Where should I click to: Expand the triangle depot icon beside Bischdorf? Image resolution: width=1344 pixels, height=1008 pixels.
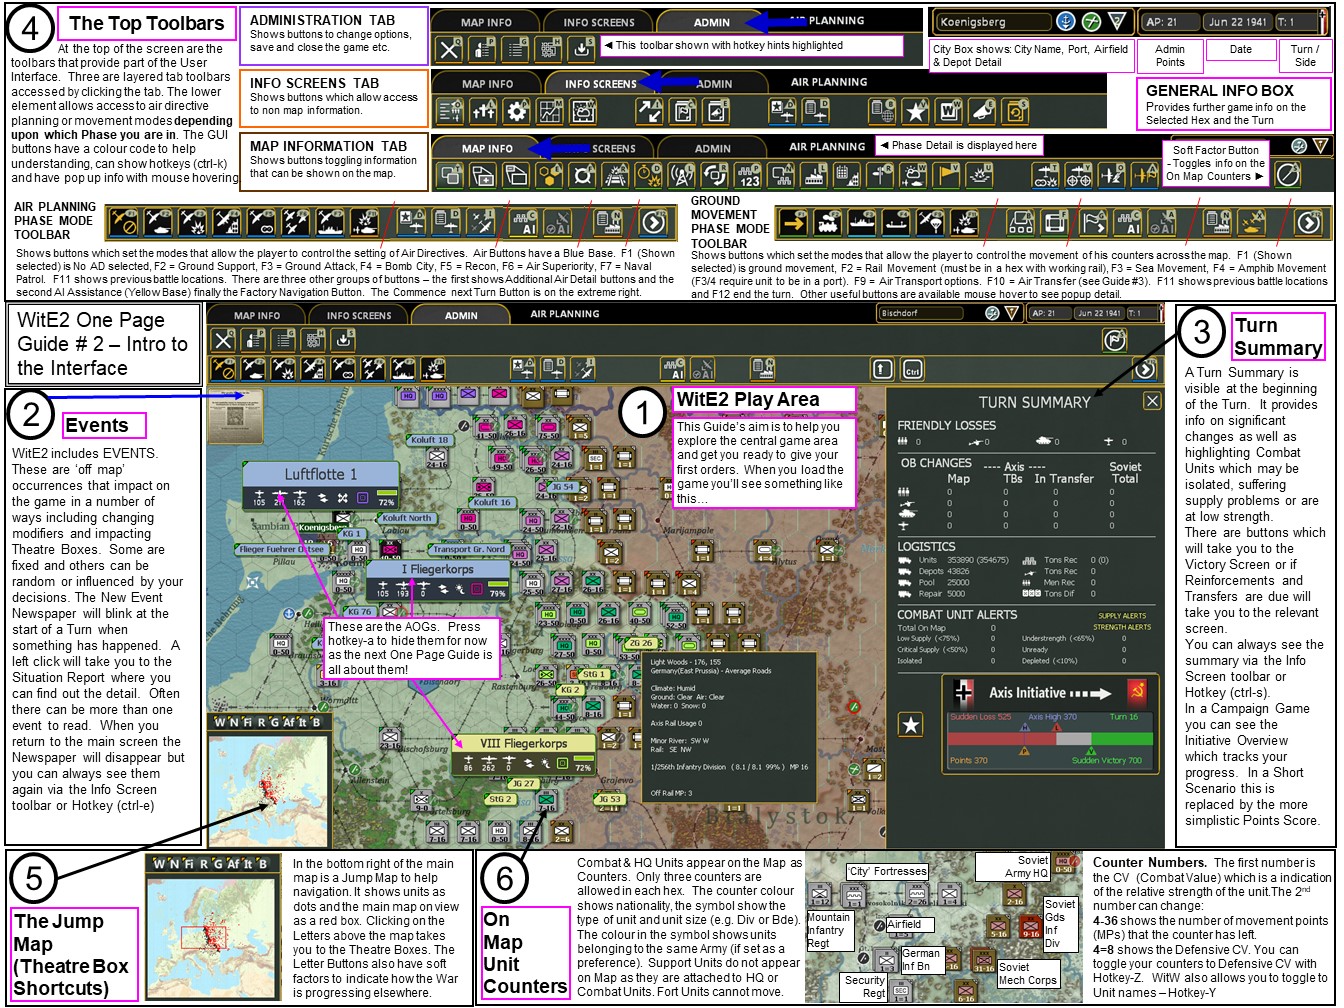1014,314
